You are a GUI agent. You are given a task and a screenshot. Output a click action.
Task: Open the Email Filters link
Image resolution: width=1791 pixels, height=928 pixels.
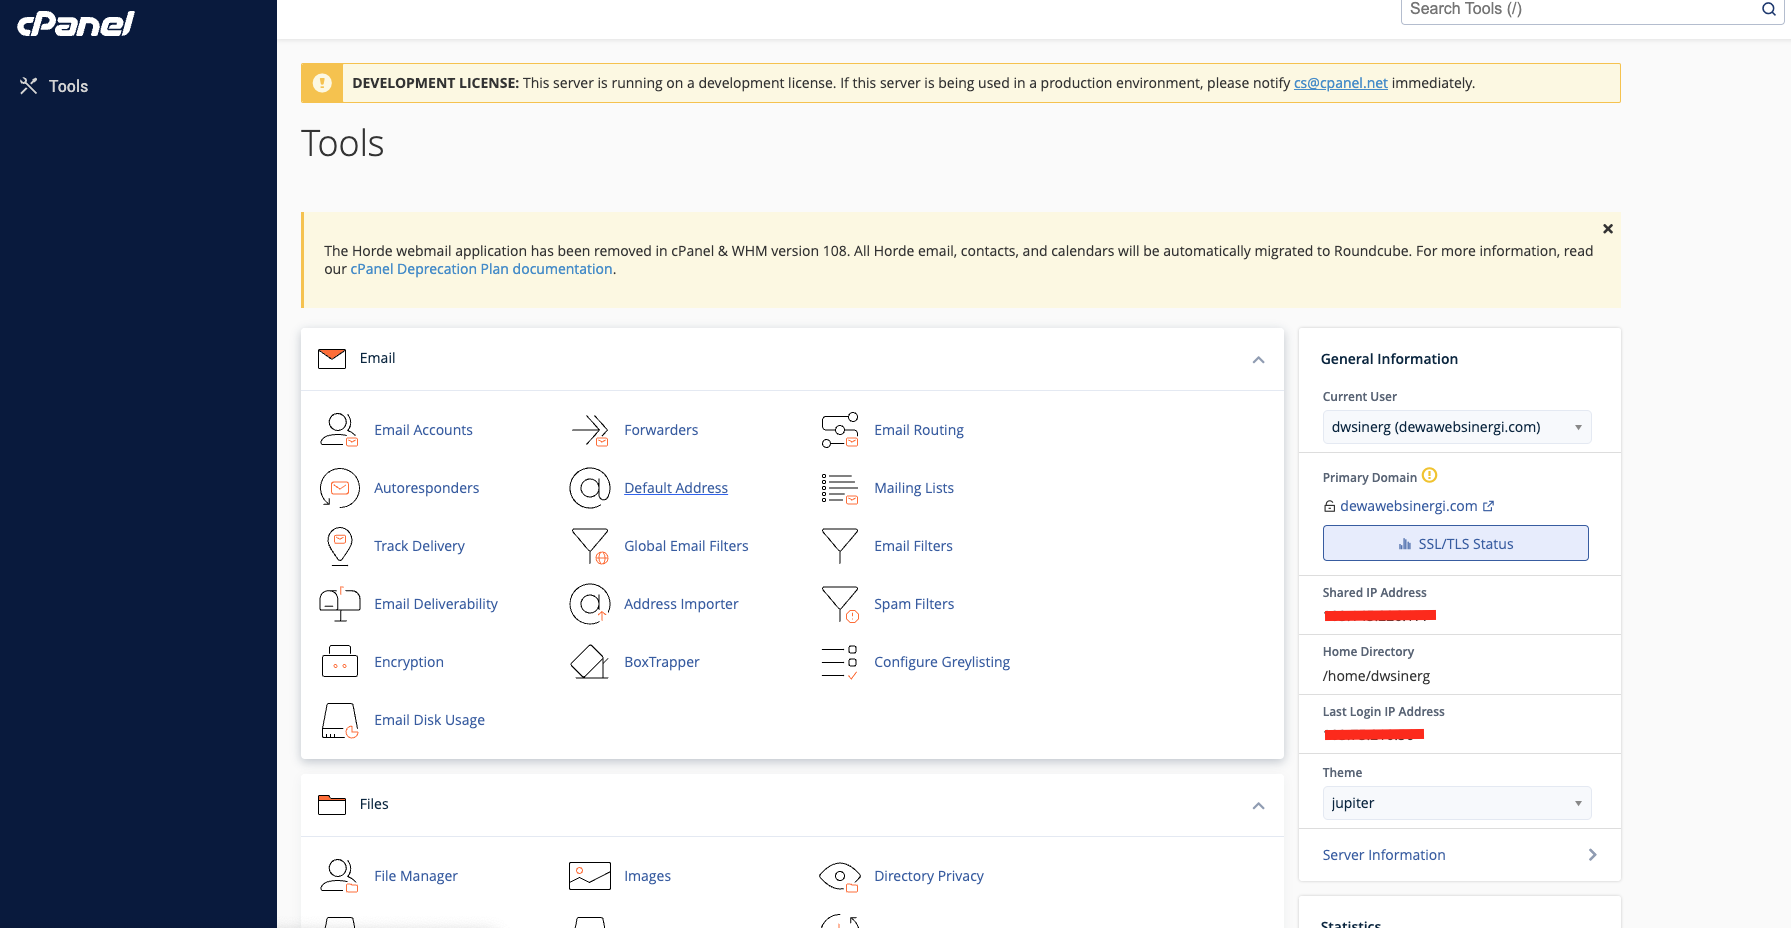pos(913,546)
